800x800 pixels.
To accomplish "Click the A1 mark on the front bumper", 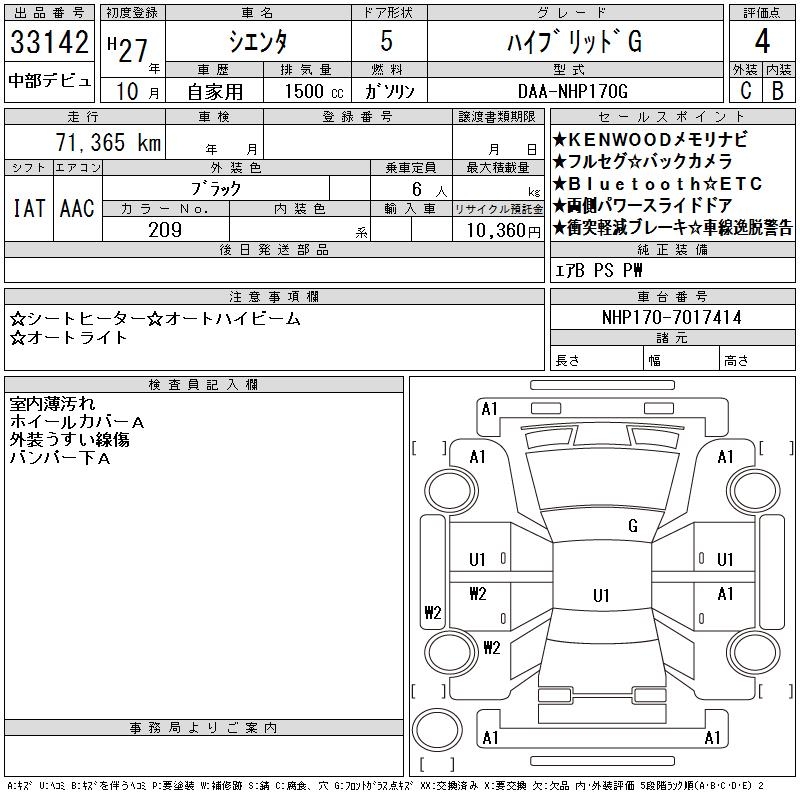I will (489, 409).
